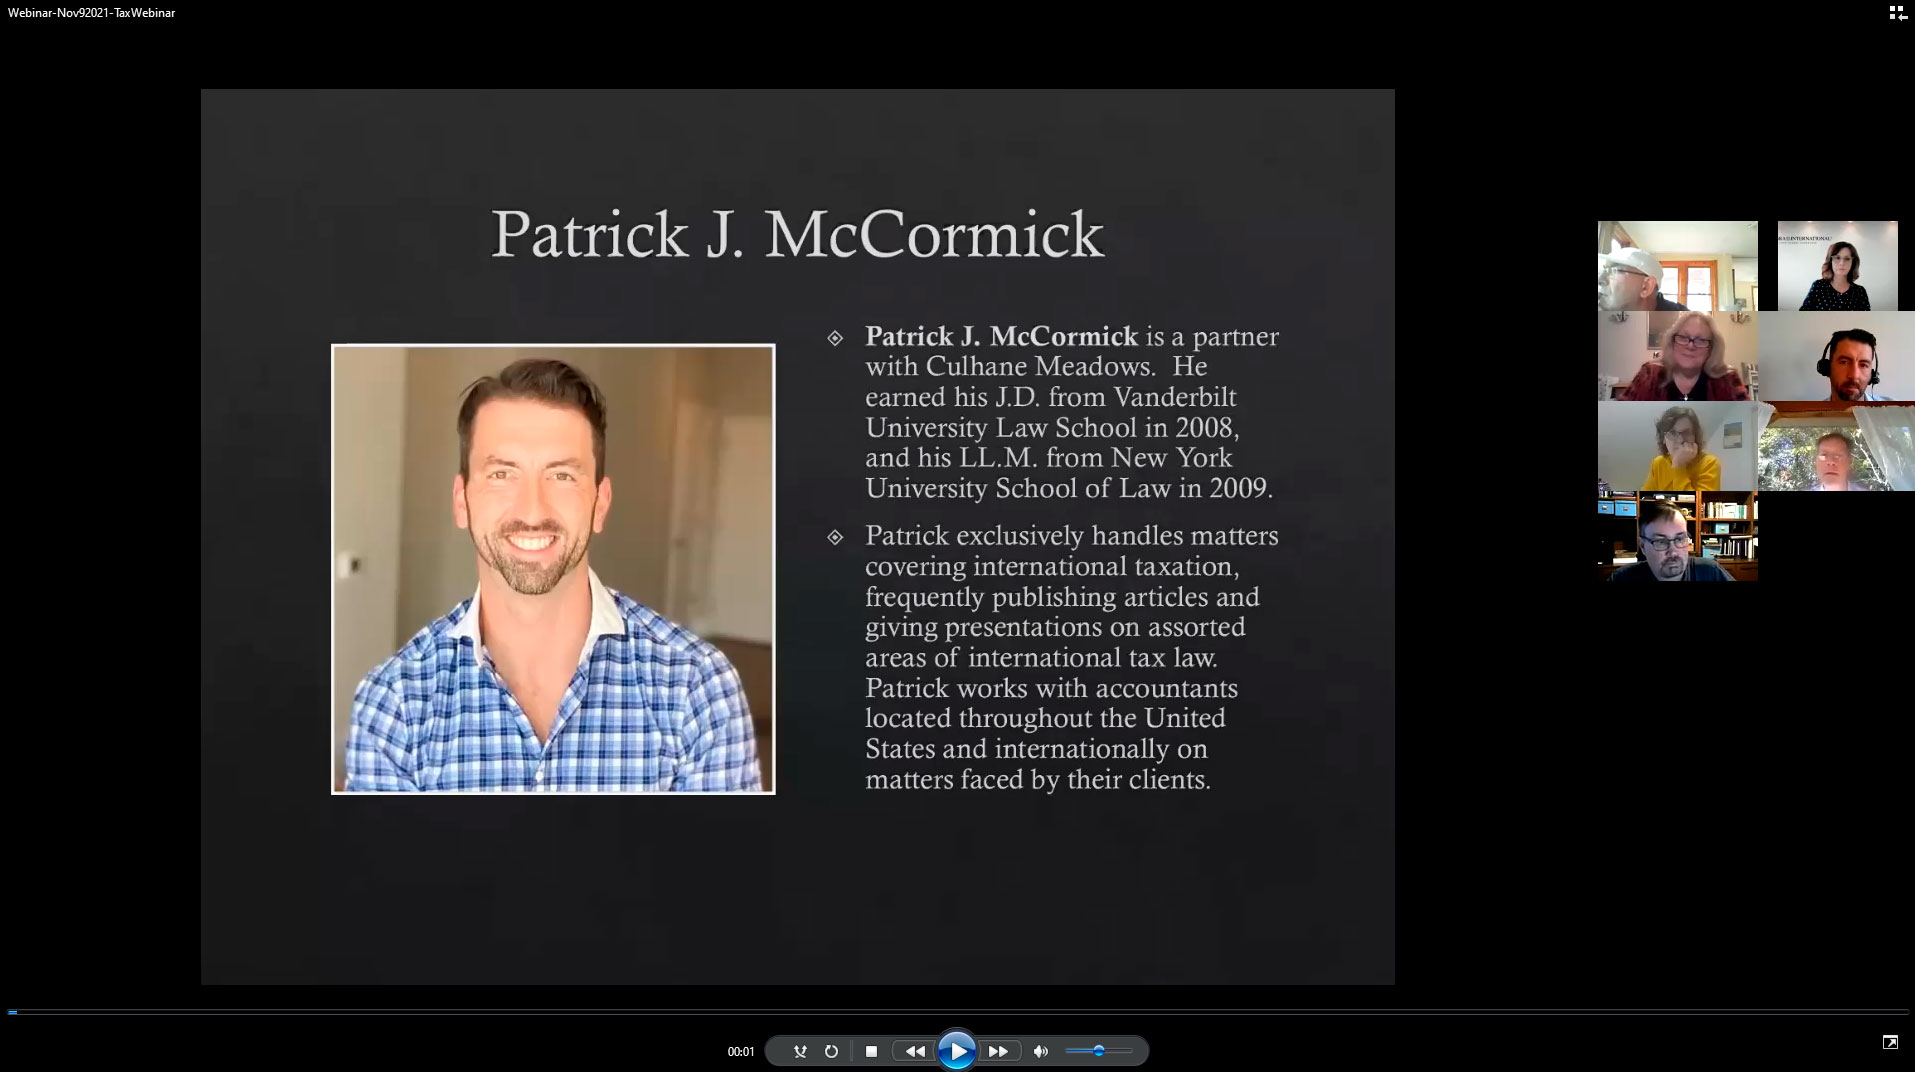Skip ahead with the Next button

(998, 1051)
